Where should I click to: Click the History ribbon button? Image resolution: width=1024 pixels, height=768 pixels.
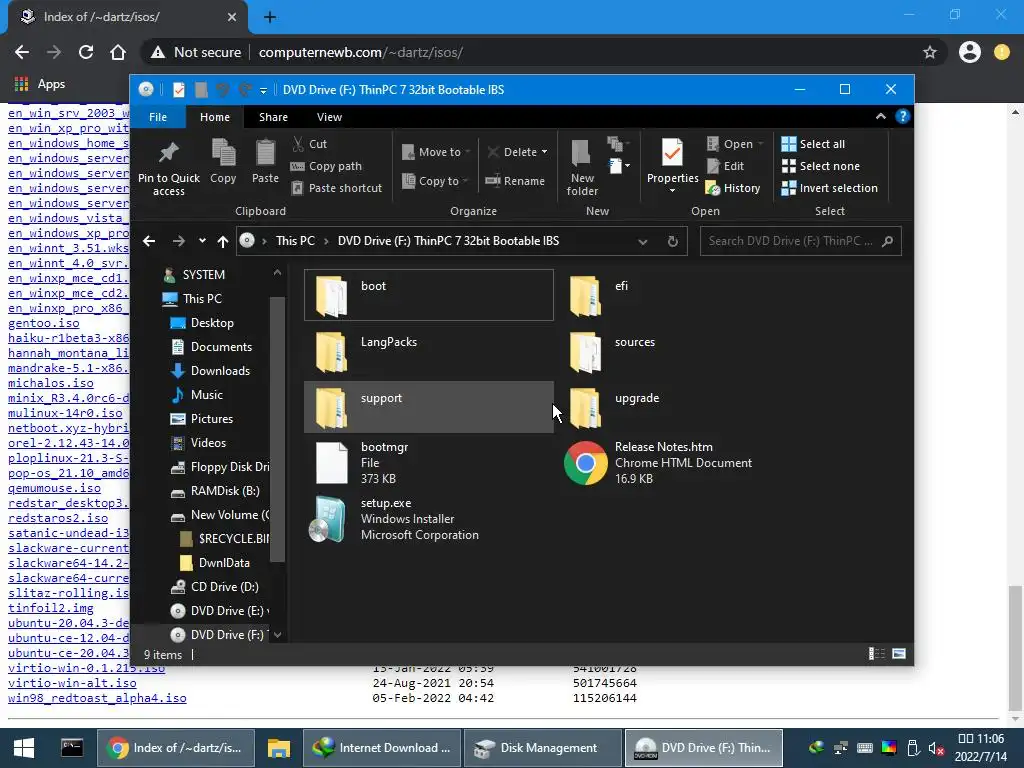(733, 188)
